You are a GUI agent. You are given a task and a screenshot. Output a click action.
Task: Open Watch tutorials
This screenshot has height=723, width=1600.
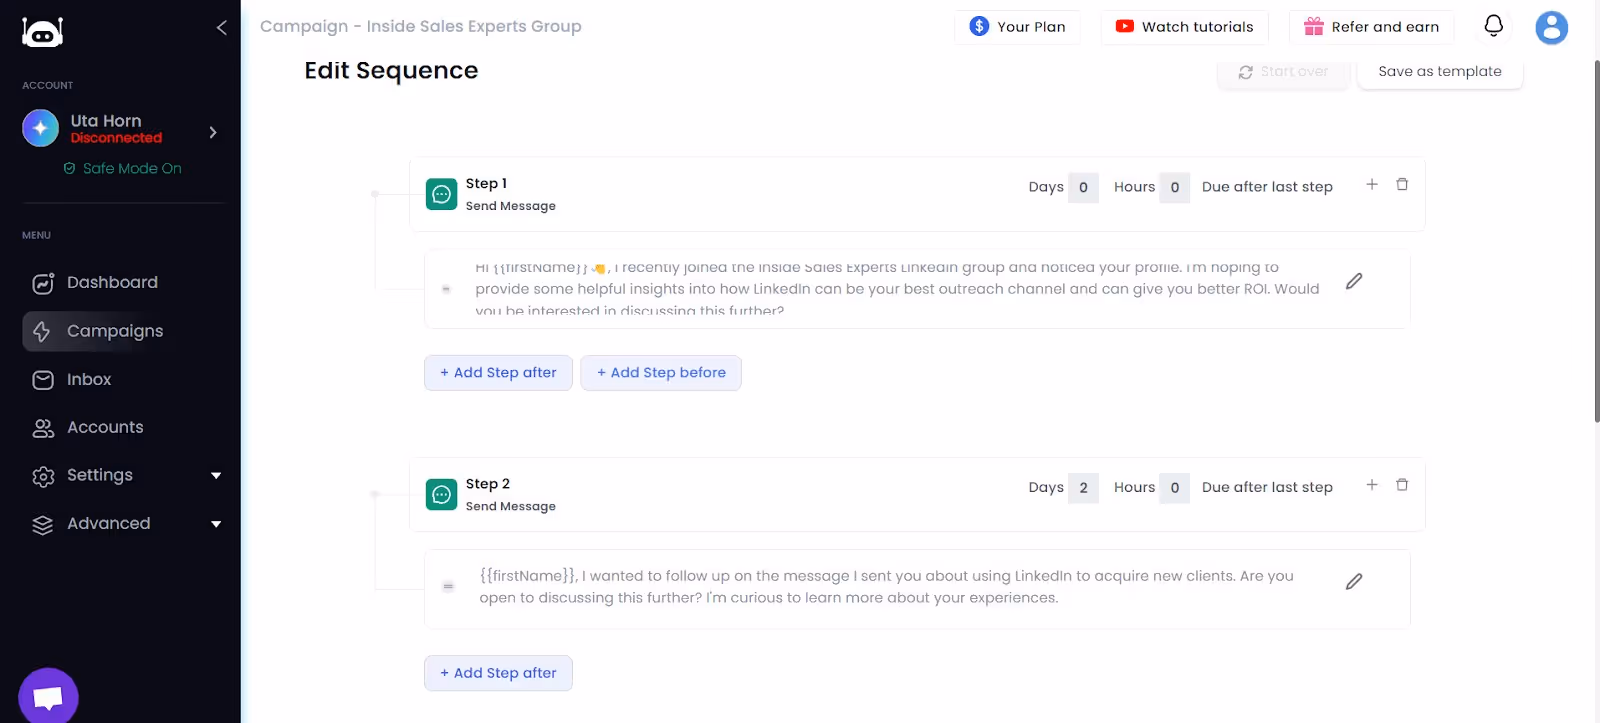(x=1184, y=27)
